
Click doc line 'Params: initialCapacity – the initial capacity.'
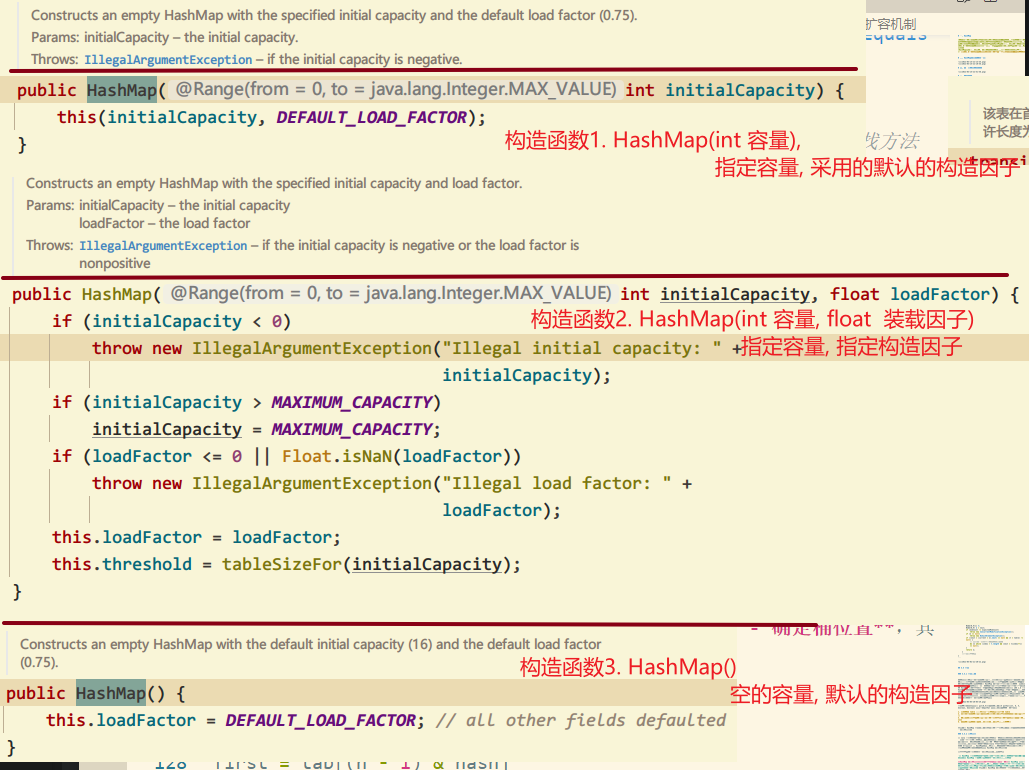pos(165,37)
